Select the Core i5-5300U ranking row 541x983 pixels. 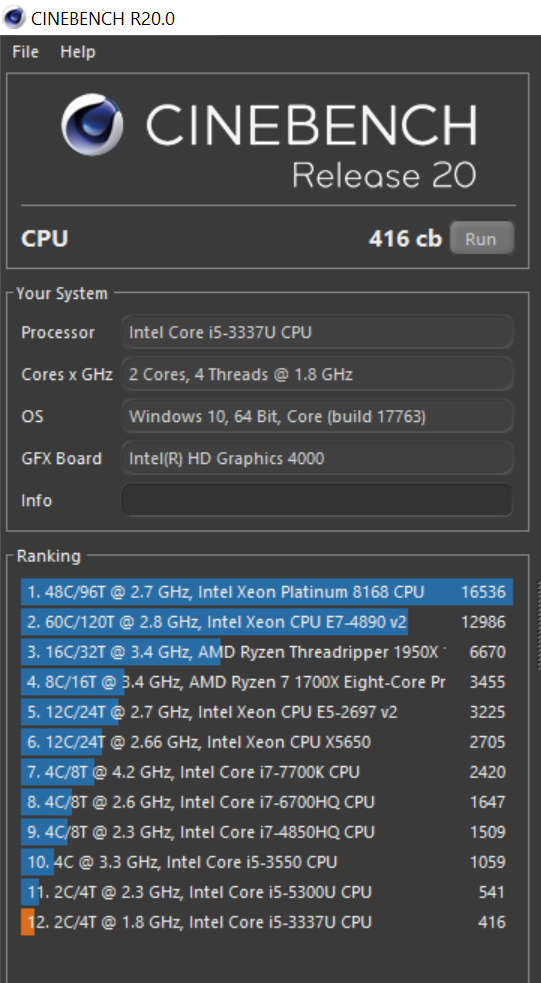coord(267,892)
